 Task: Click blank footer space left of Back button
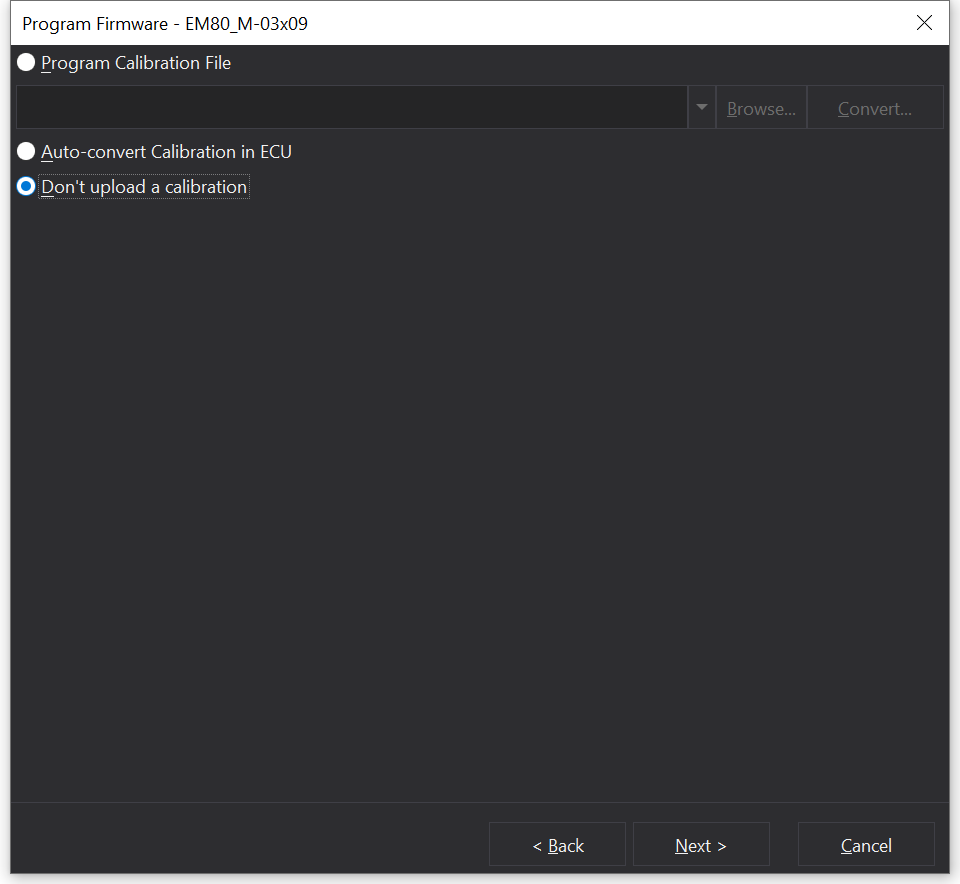250,845
